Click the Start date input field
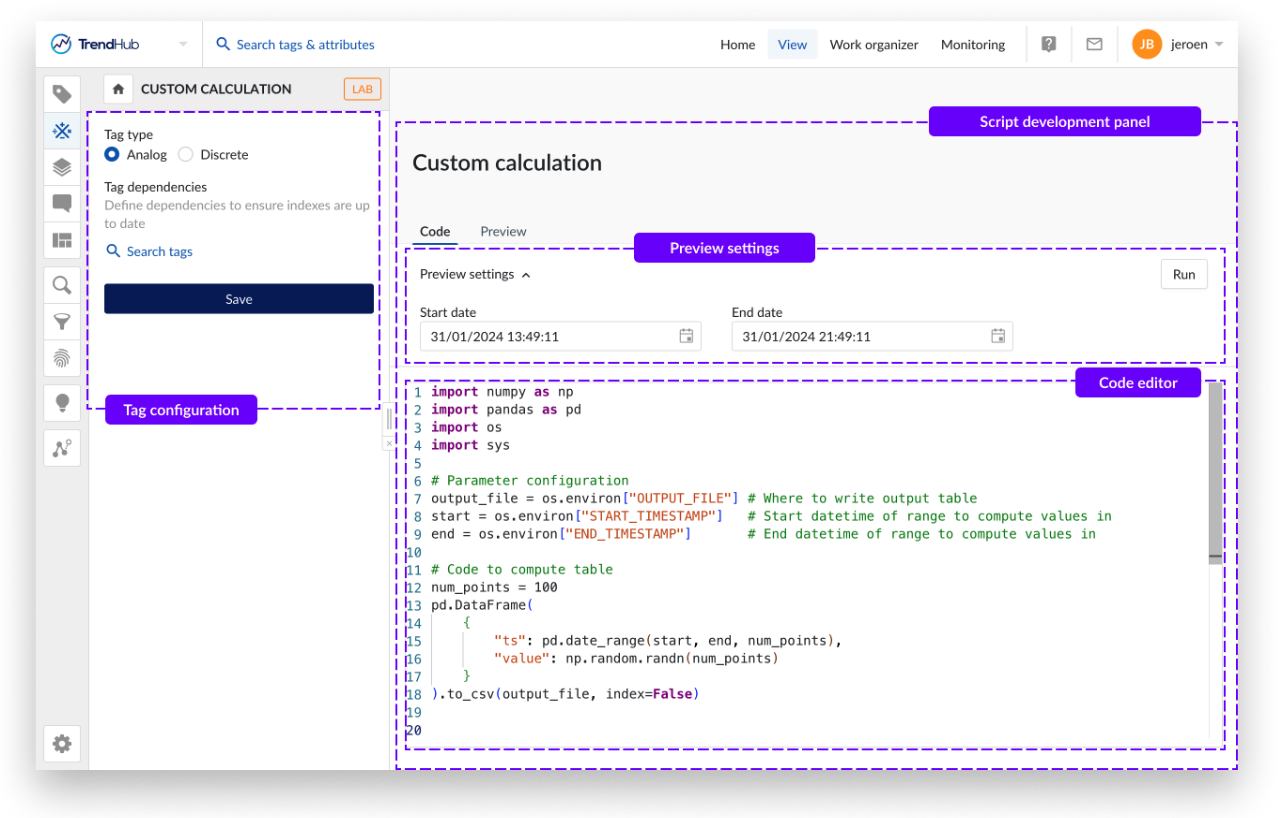This screenshot has height=818, width=1283. [x=550, y=337]
